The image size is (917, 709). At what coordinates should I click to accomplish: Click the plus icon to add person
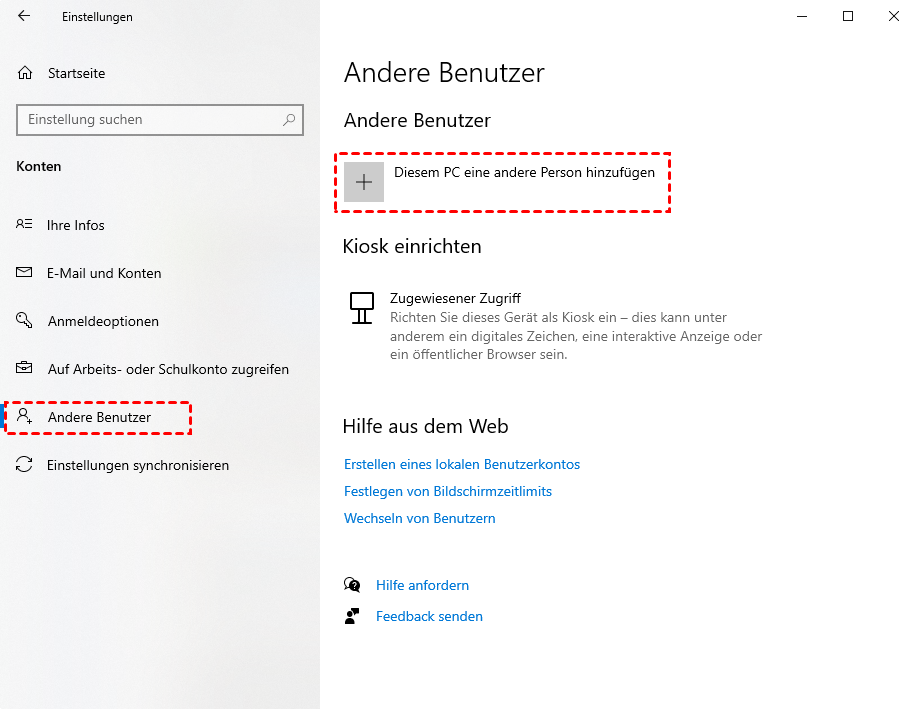click(364, 182)
